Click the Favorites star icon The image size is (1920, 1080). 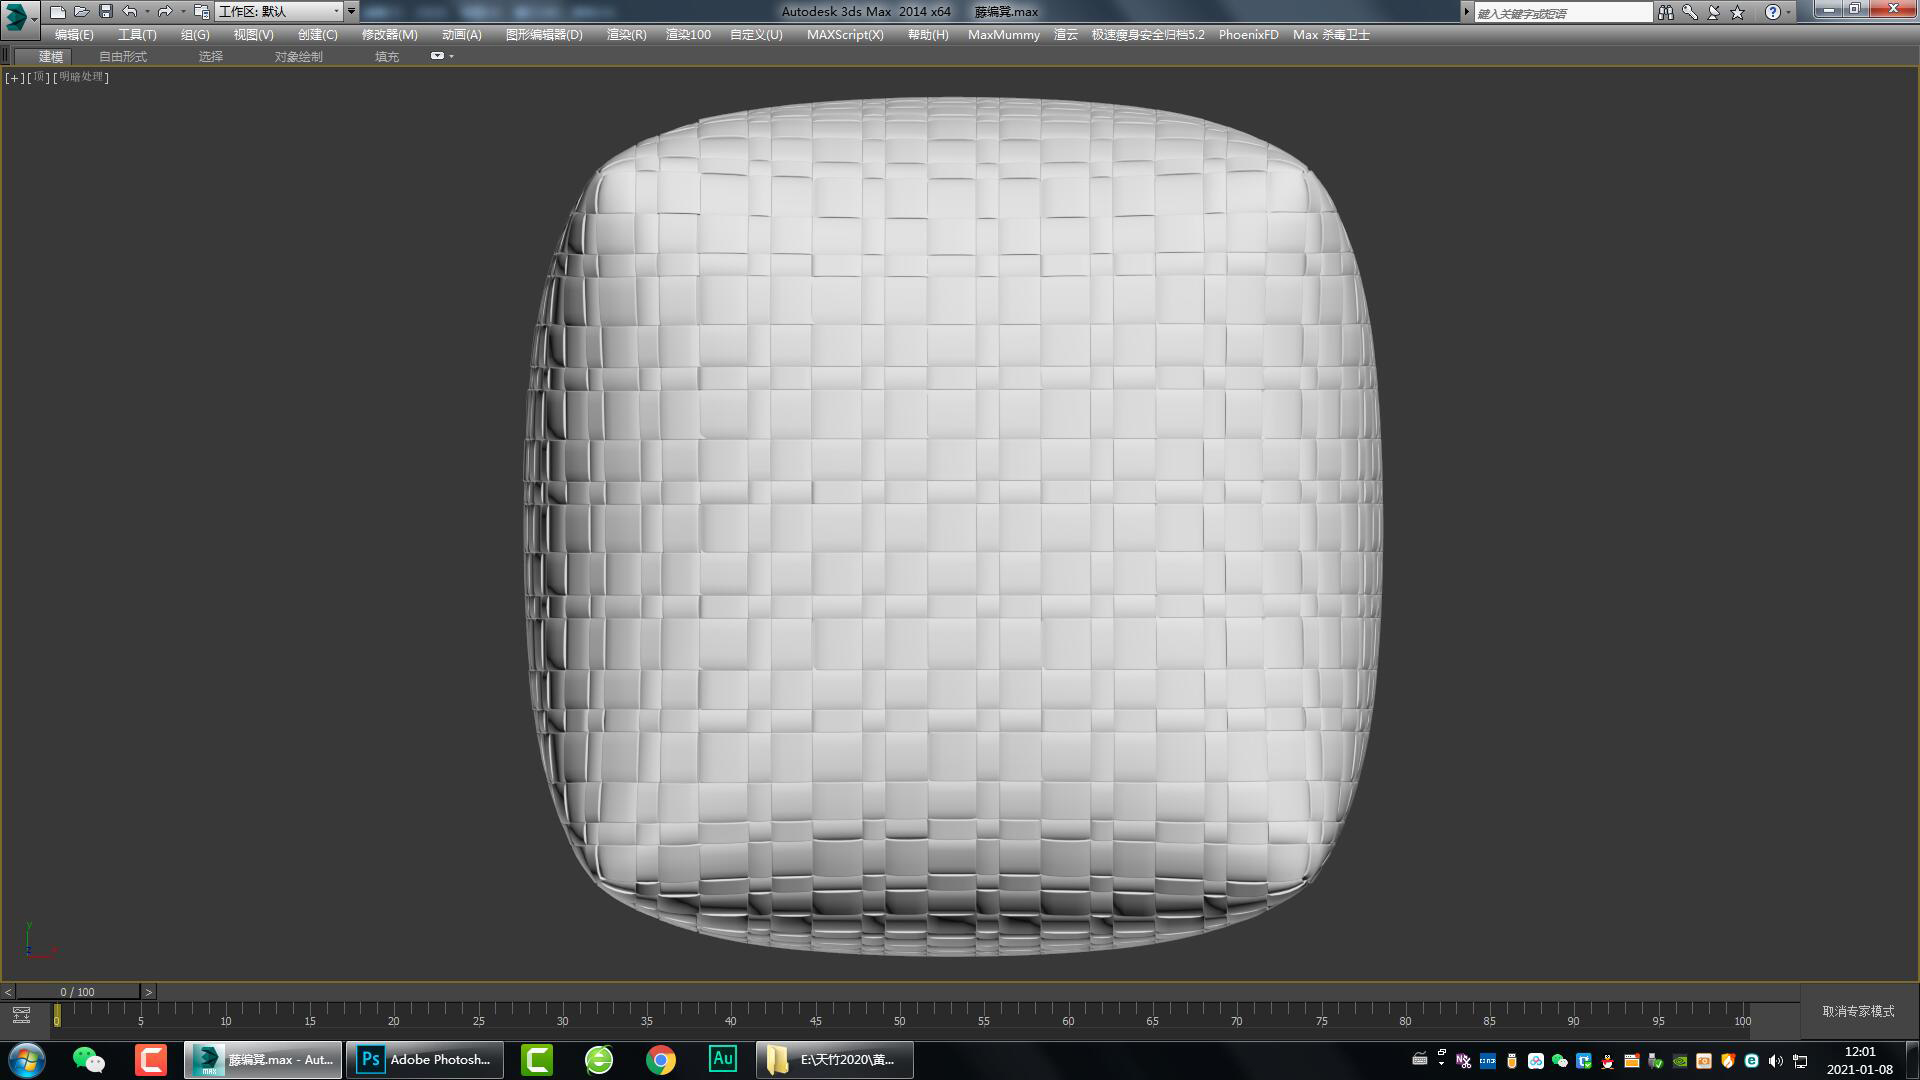(1738, 12)
